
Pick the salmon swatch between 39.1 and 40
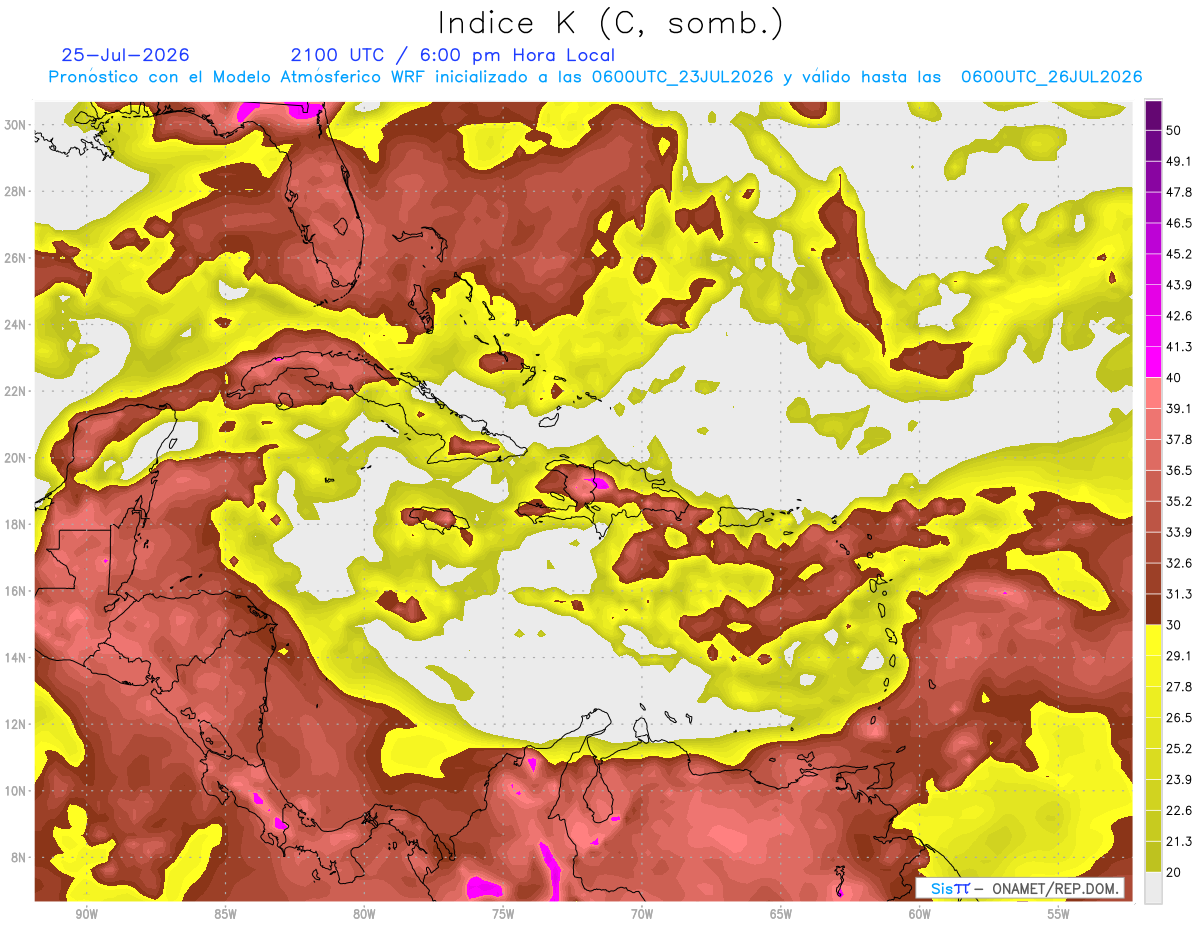click(x=1153, y=393)
